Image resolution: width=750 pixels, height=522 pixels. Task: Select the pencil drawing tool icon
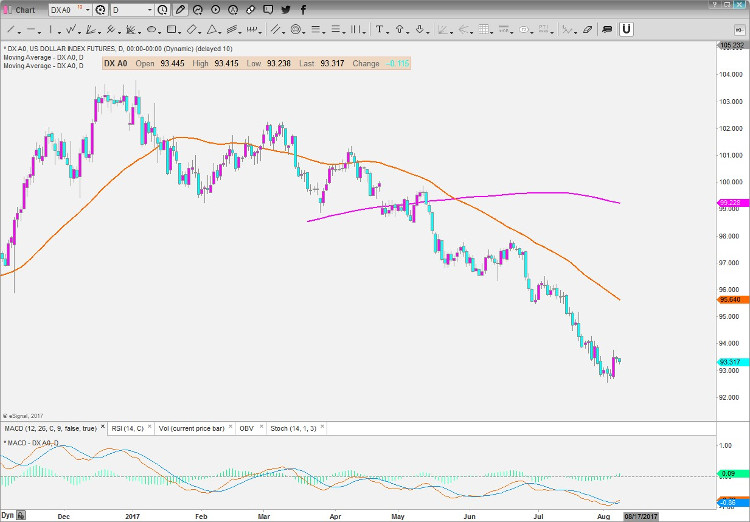(x=180, y=10)
